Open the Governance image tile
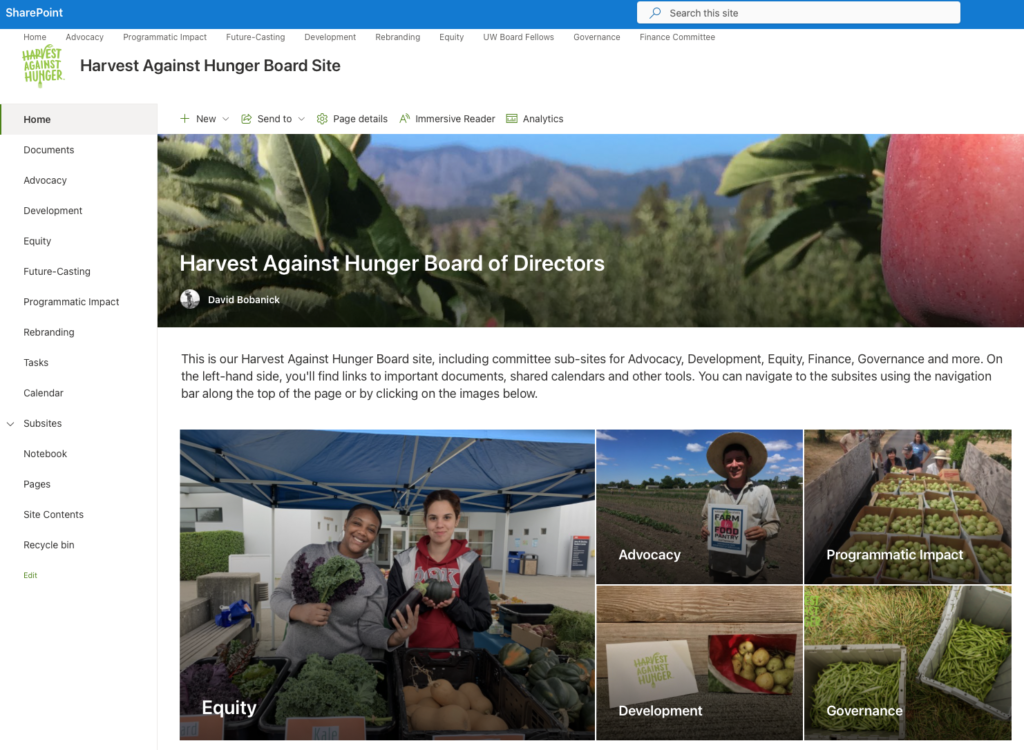1024x750 pixels. point(908,662)
